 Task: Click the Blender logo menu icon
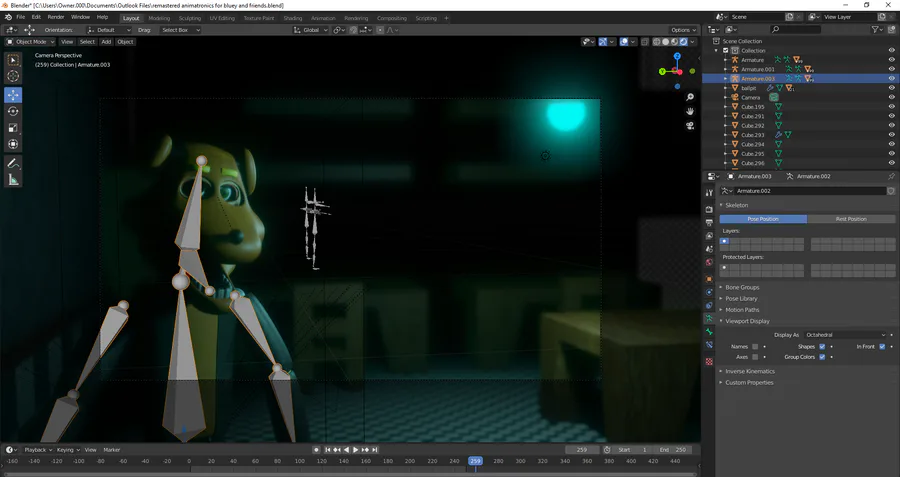pos(7,17)
